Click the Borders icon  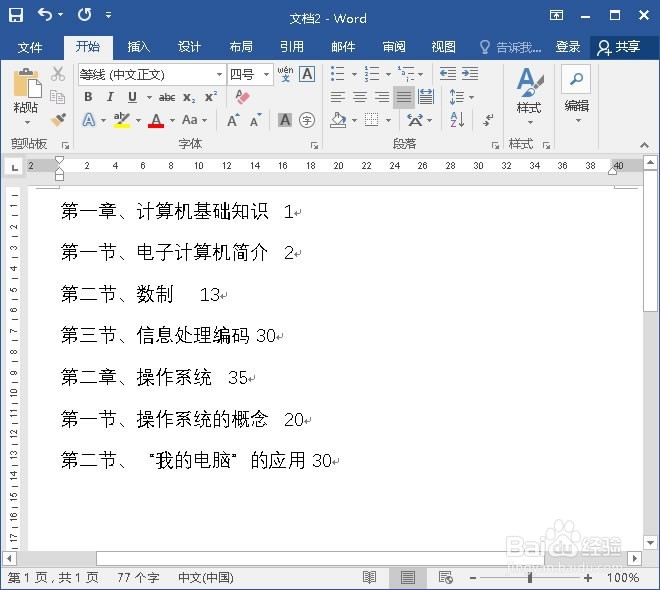click(372, 120)
